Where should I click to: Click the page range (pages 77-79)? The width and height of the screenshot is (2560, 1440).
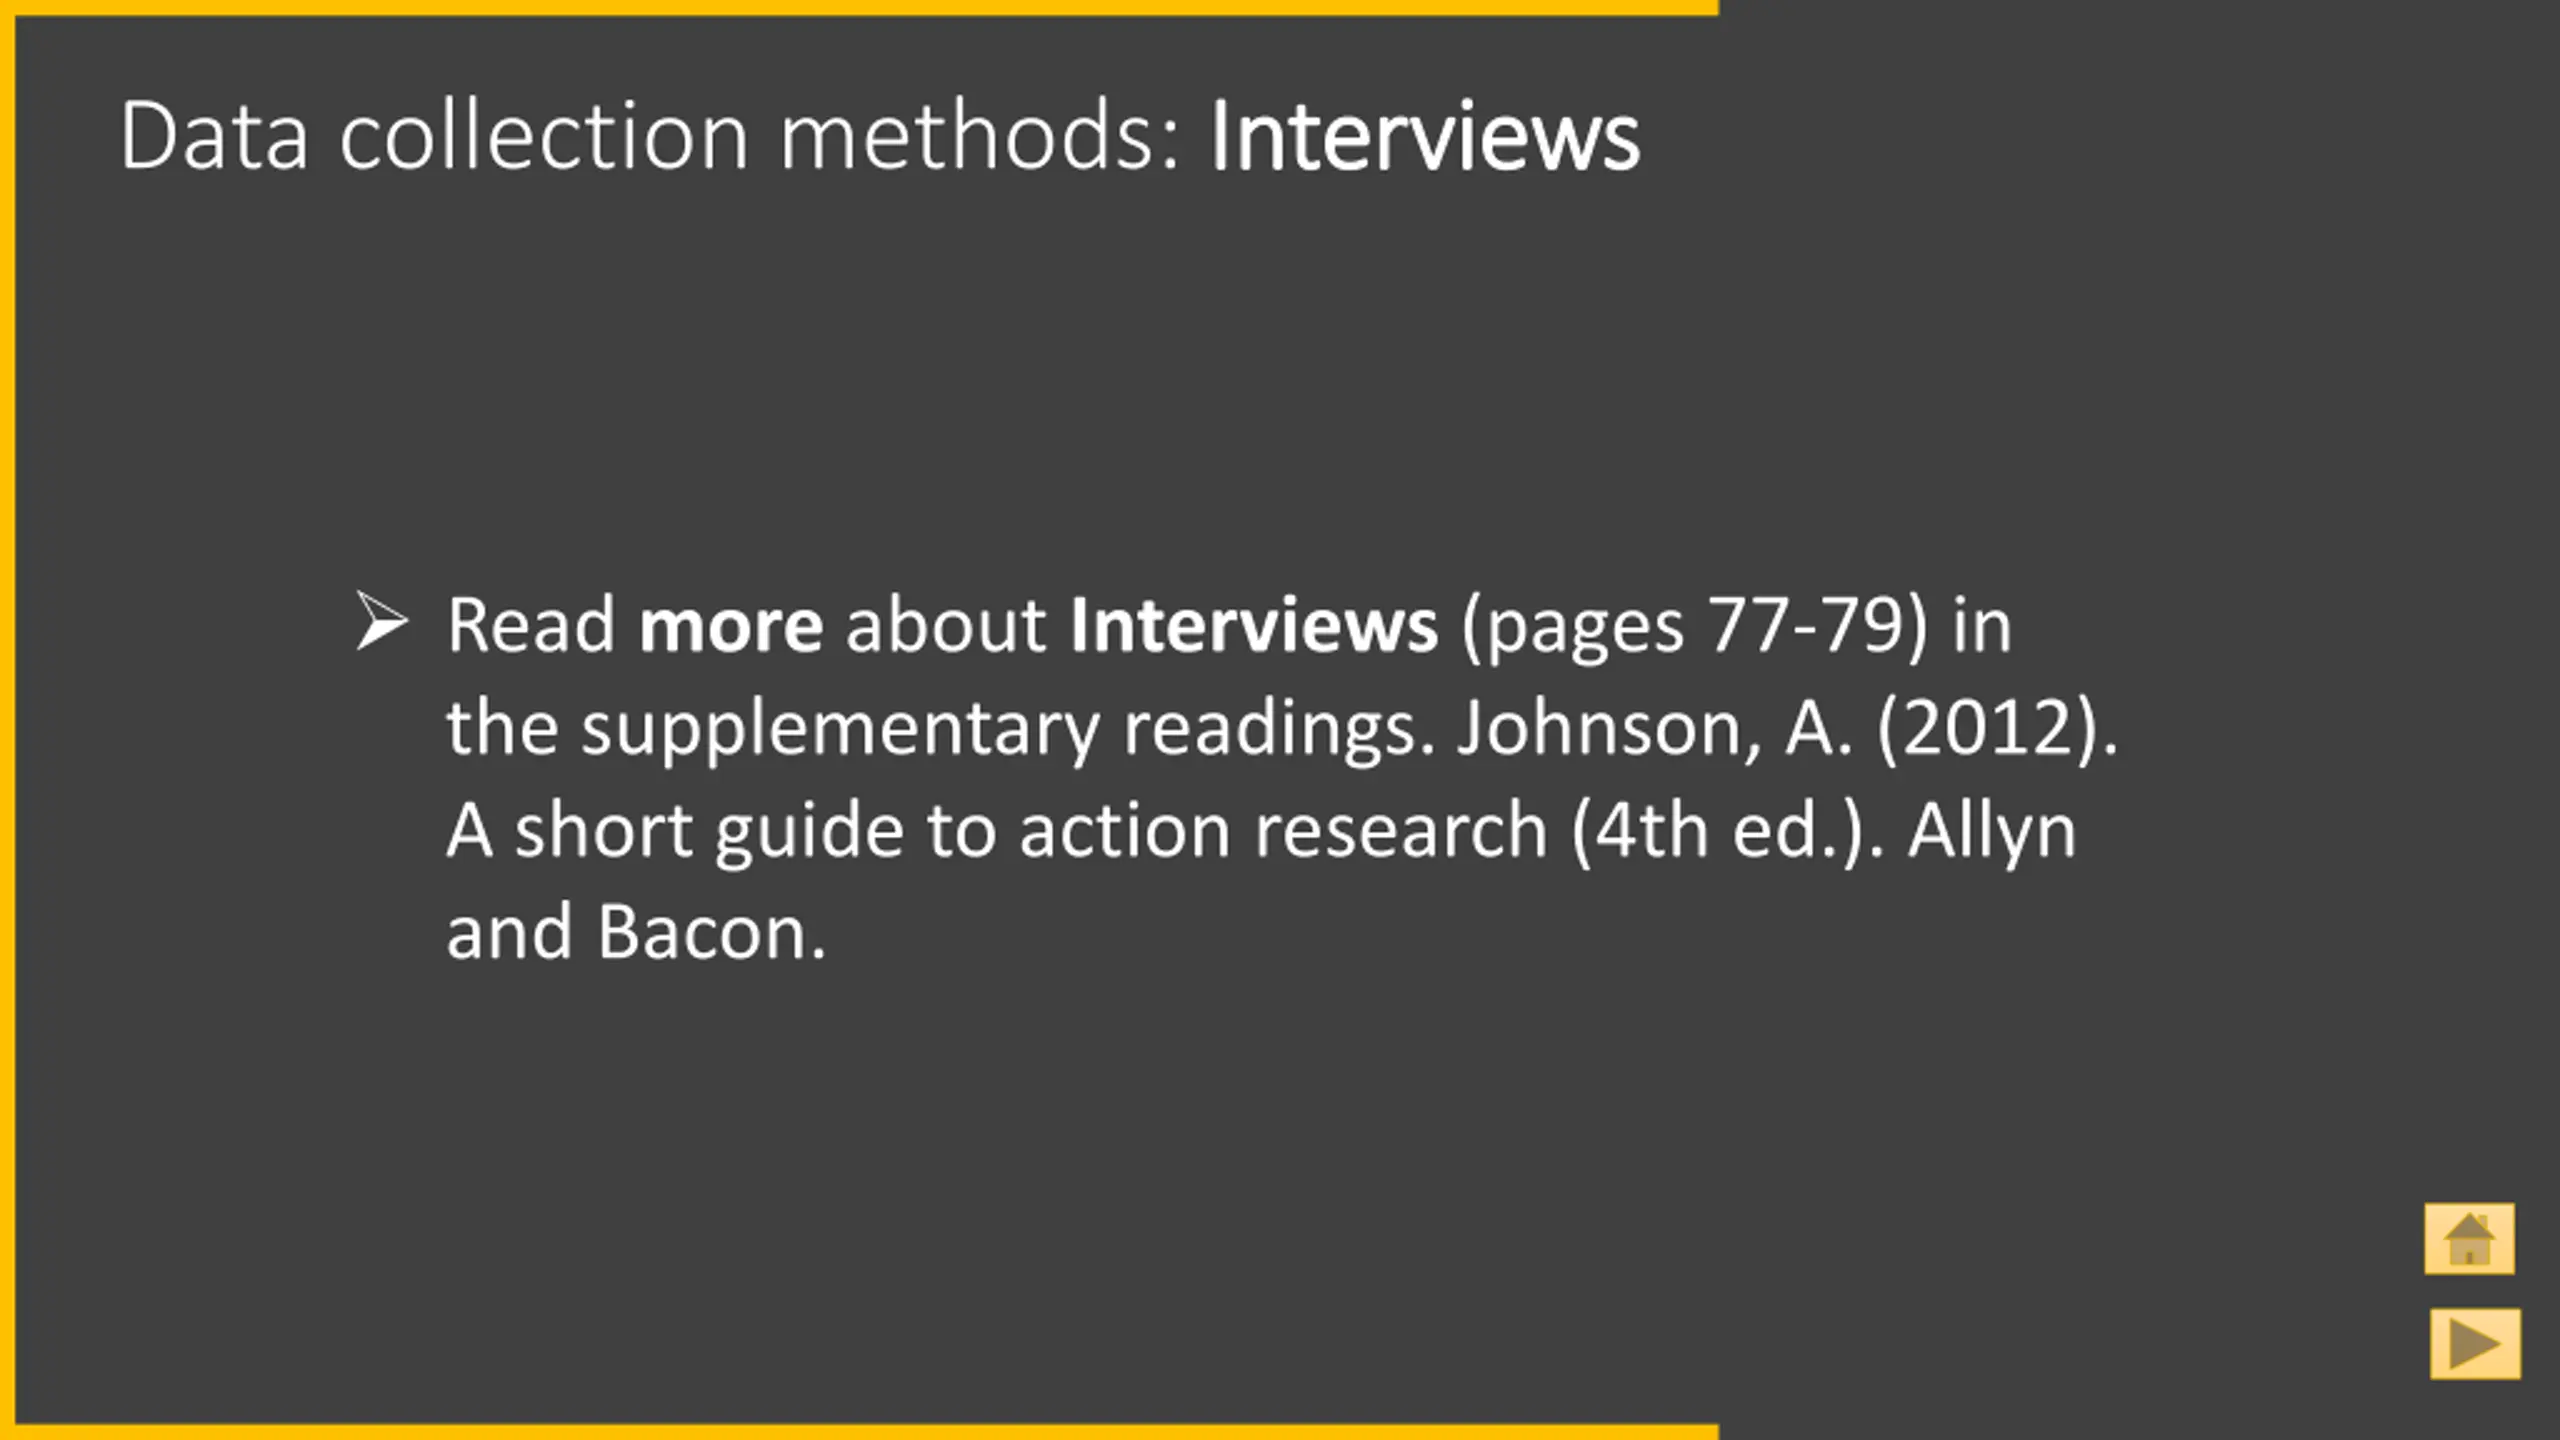pos(1694,627)
